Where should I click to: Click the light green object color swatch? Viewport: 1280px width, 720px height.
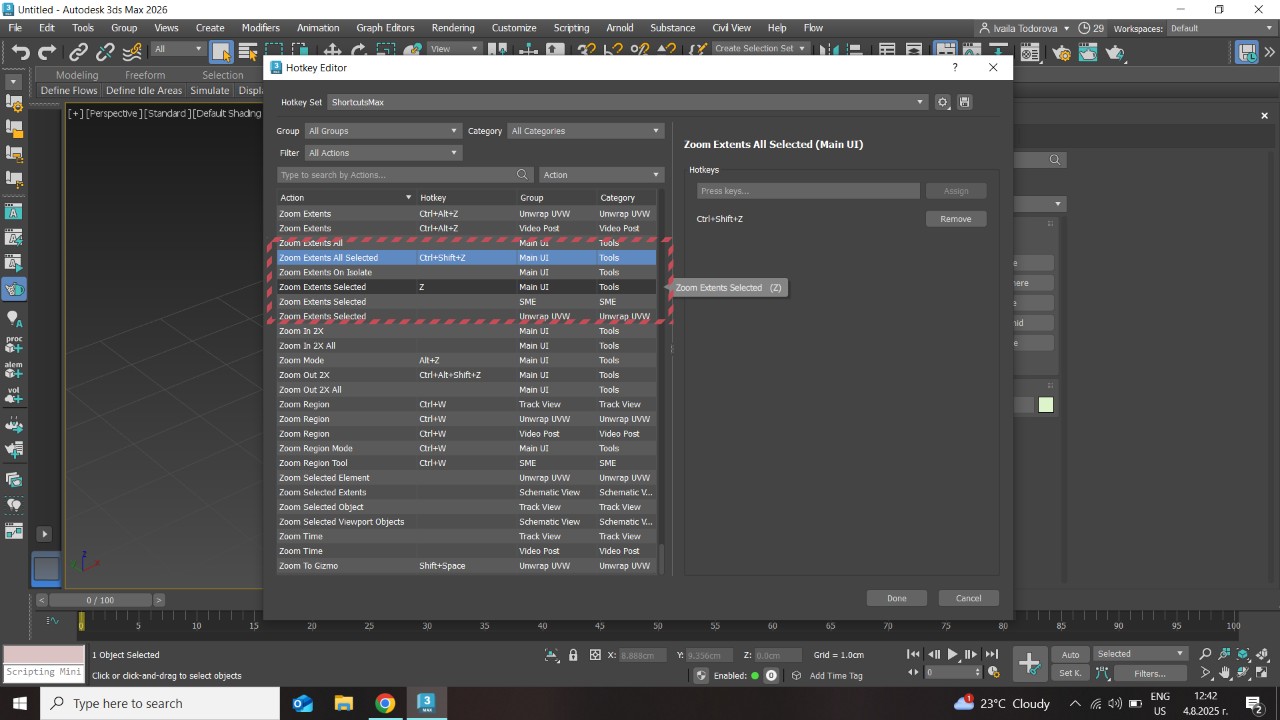(1046, 405)
